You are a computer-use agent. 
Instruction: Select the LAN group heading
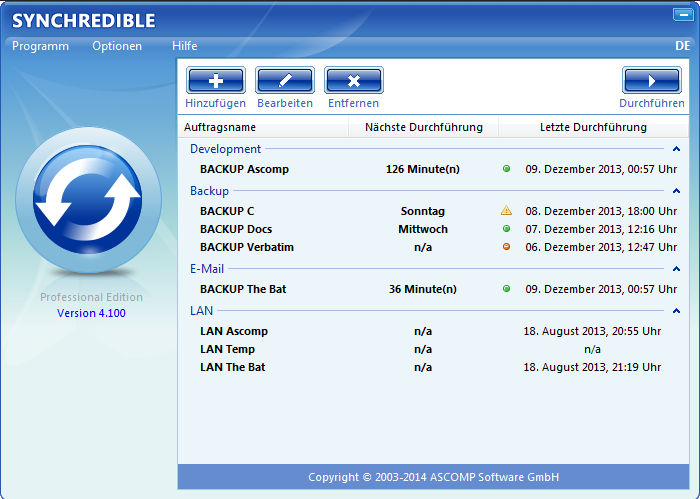(x=201, y=311)
